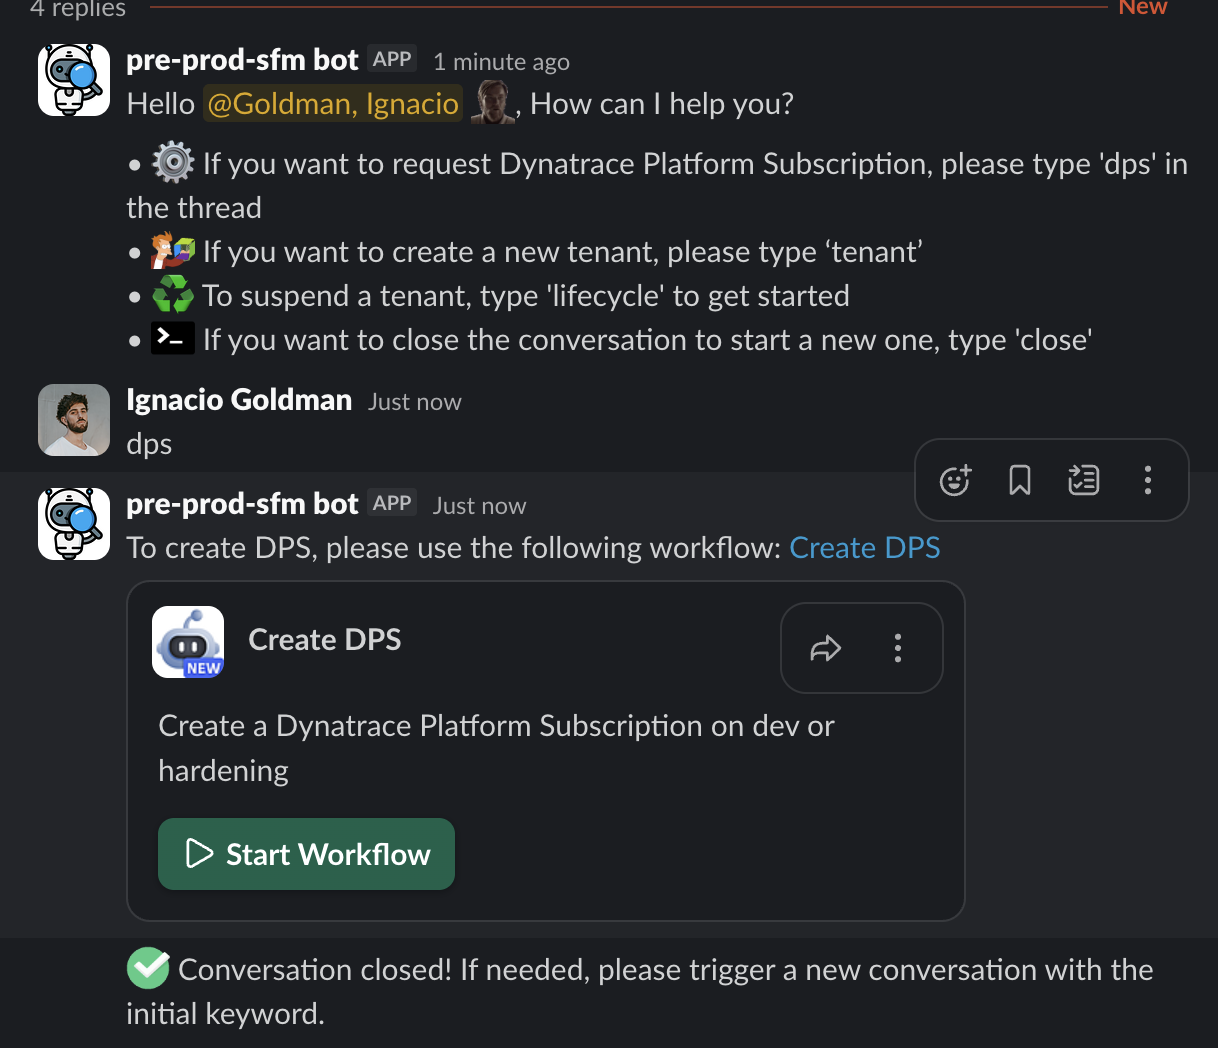Click the checklist icon in message toolbar
Screen dimensions: 1218x1048
pos(1083,481)
